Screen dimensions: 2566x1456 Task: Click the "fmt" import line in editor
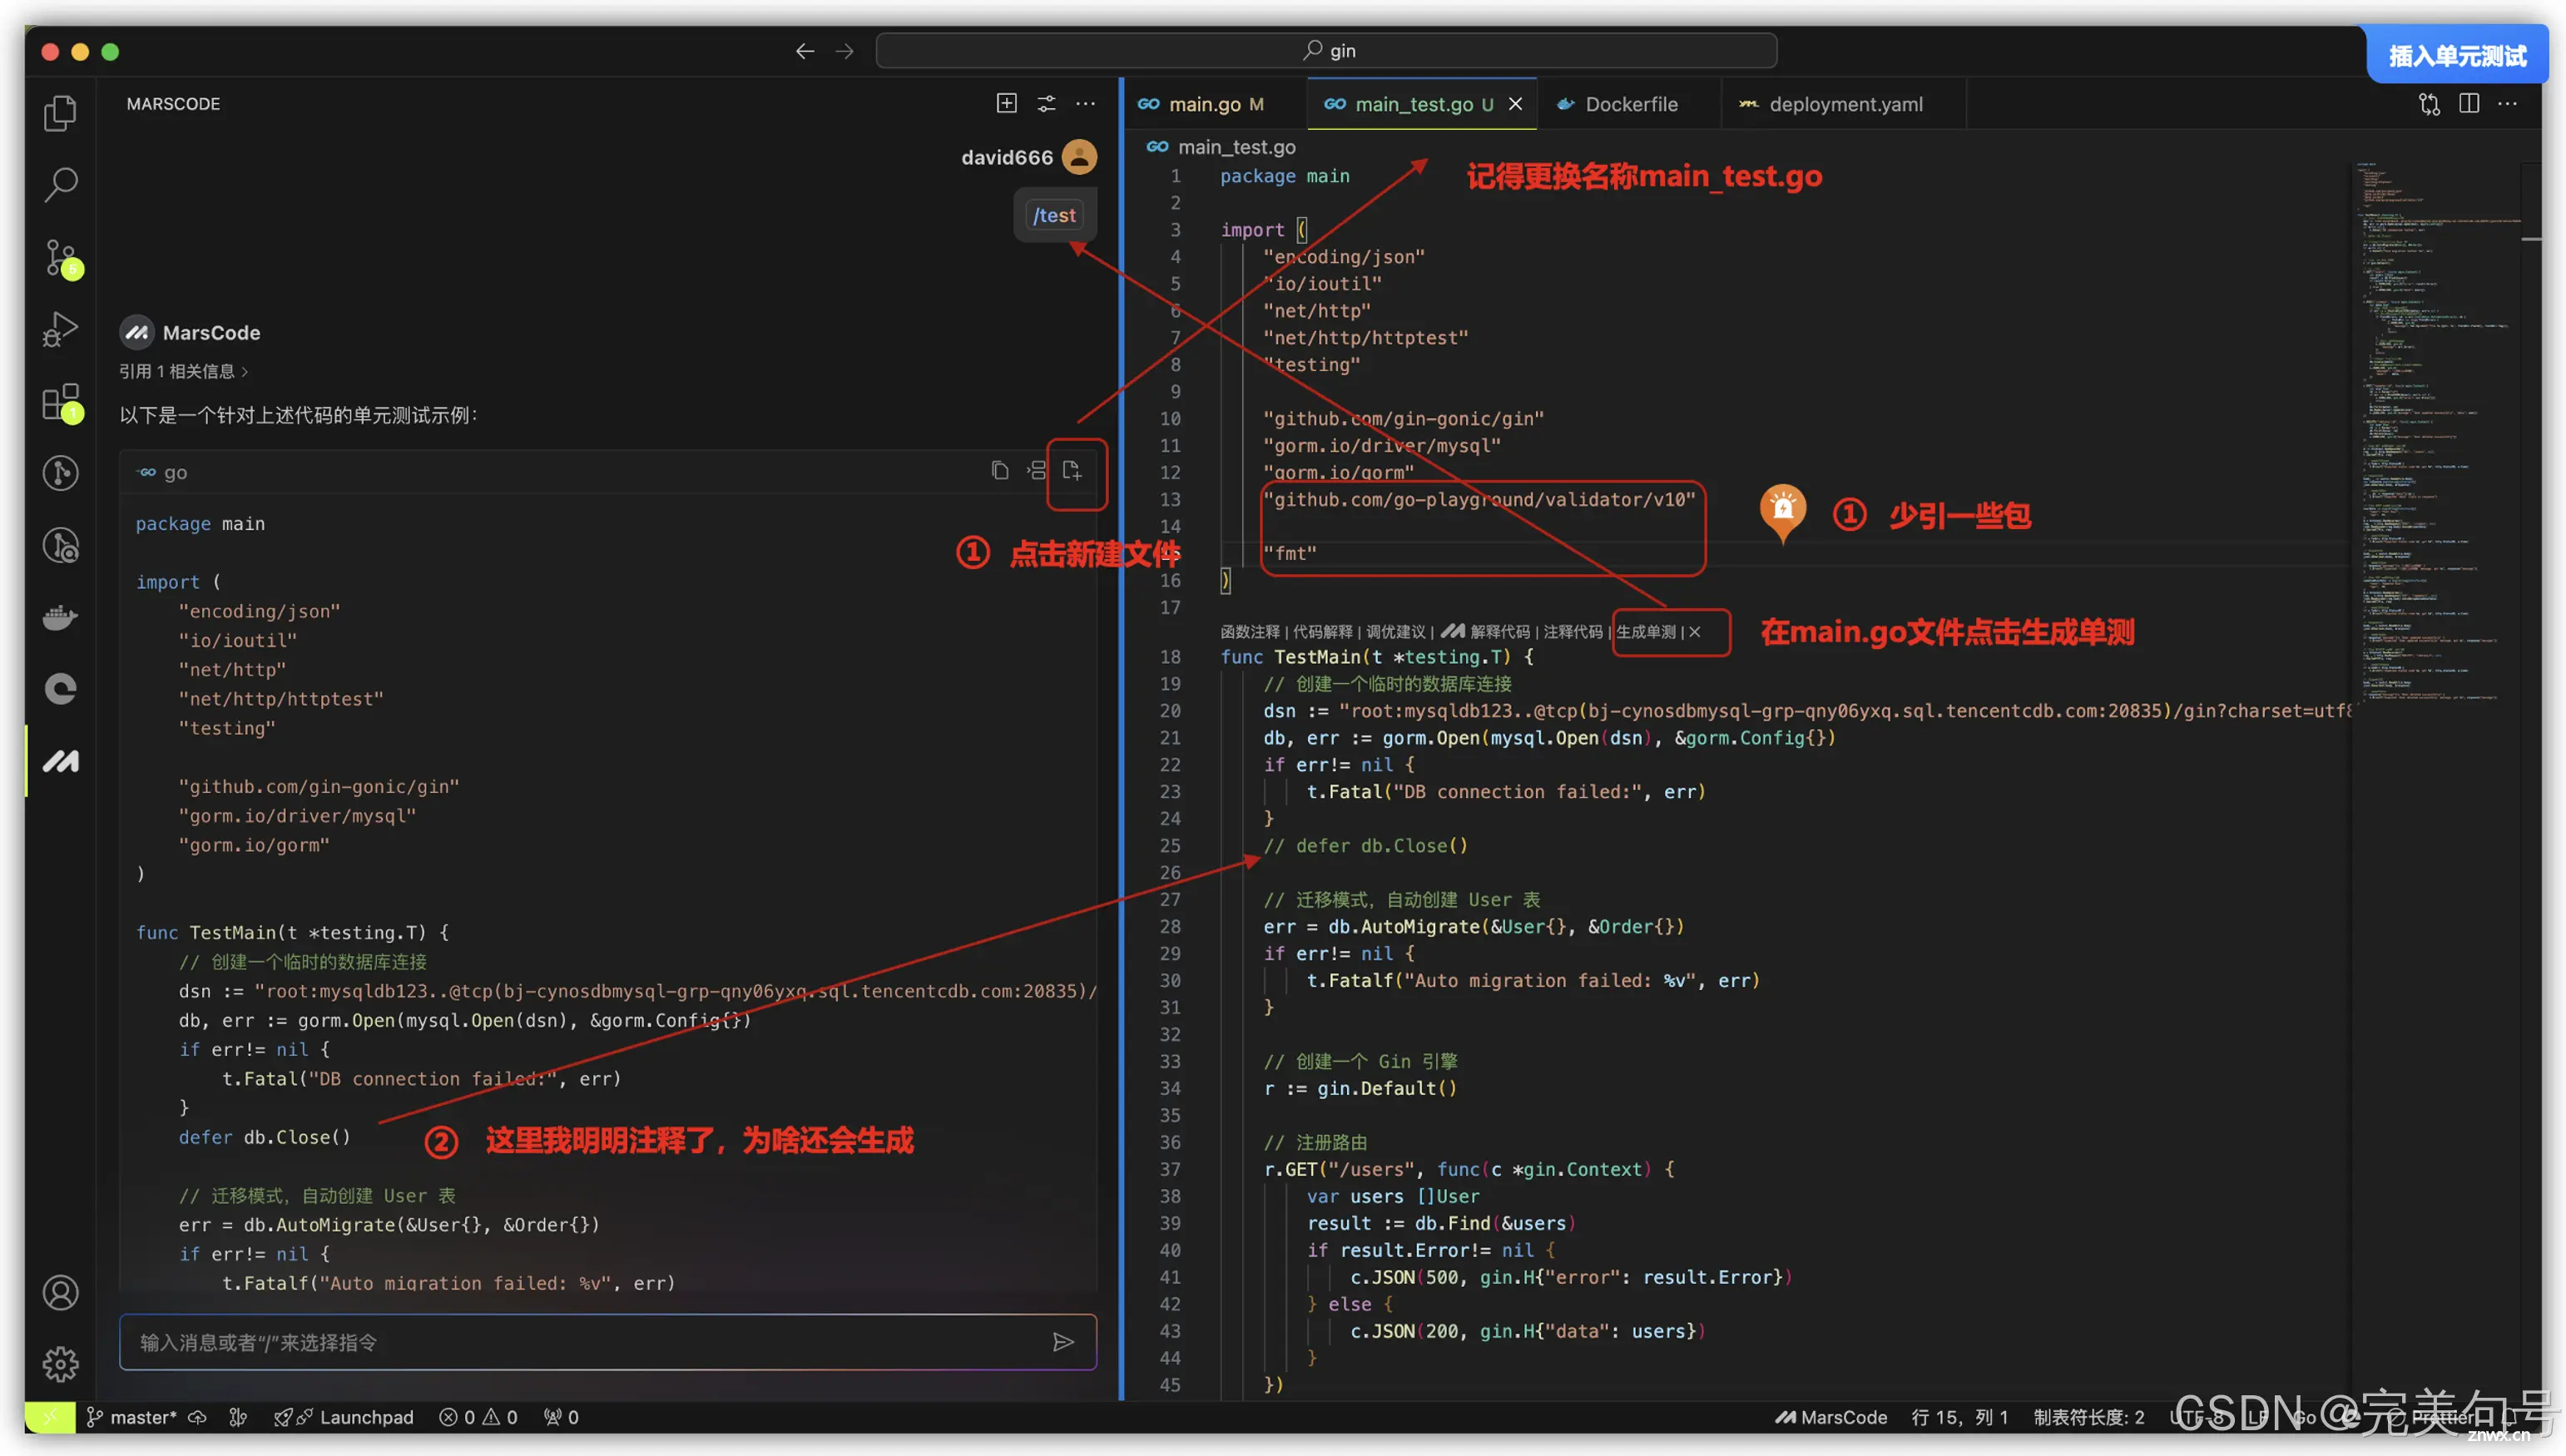point(1290,553)
